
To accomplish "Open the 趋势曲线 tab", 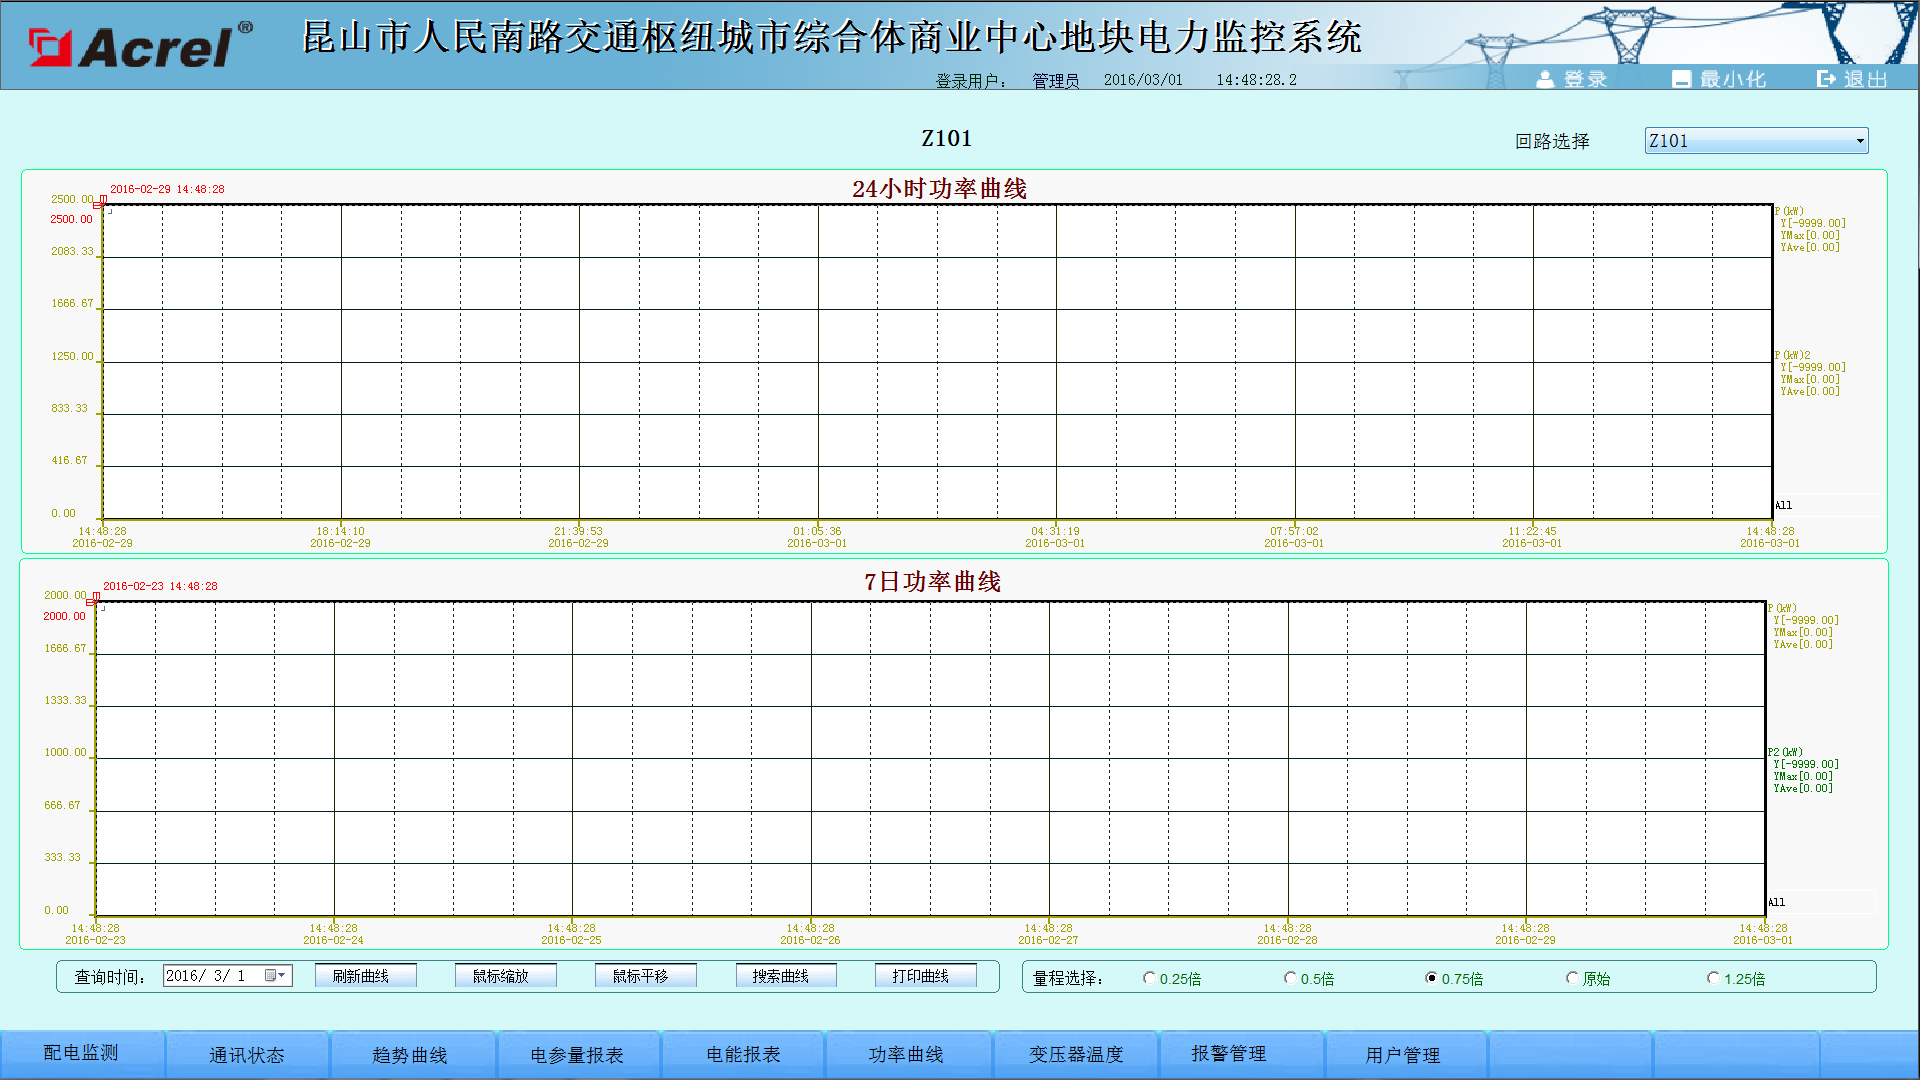I will (410, 1055).
